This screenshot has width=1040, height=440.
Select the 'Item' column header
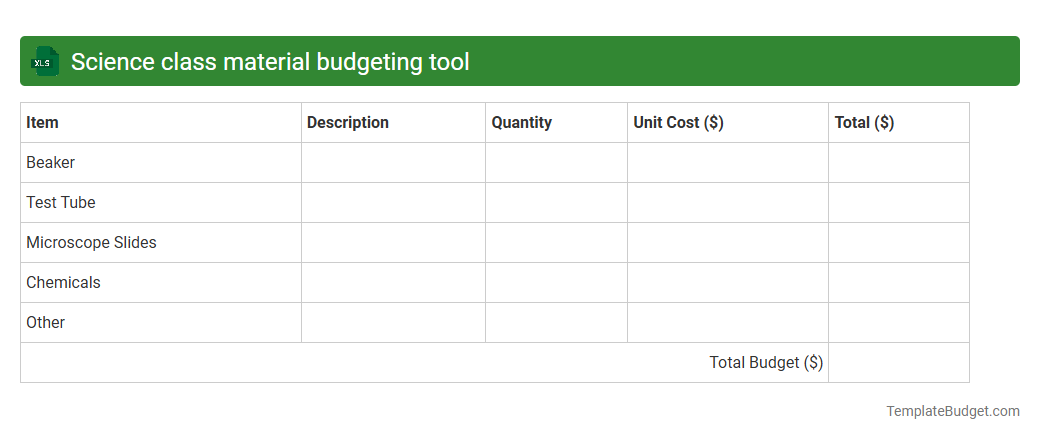pos(161,123)
